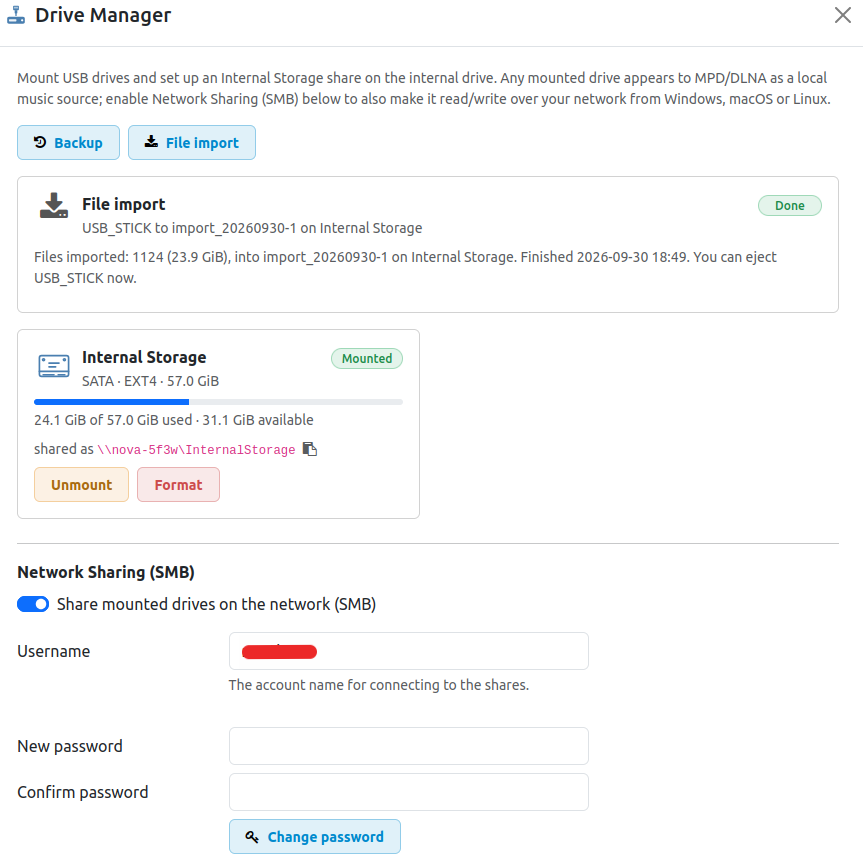863x866 pixels.
Task: Focus the Confirm password field
Action: (409, 792)
